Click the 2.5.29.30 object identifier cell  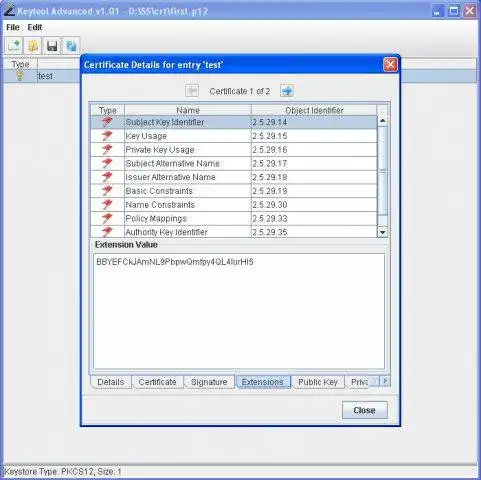pos(314,204)
